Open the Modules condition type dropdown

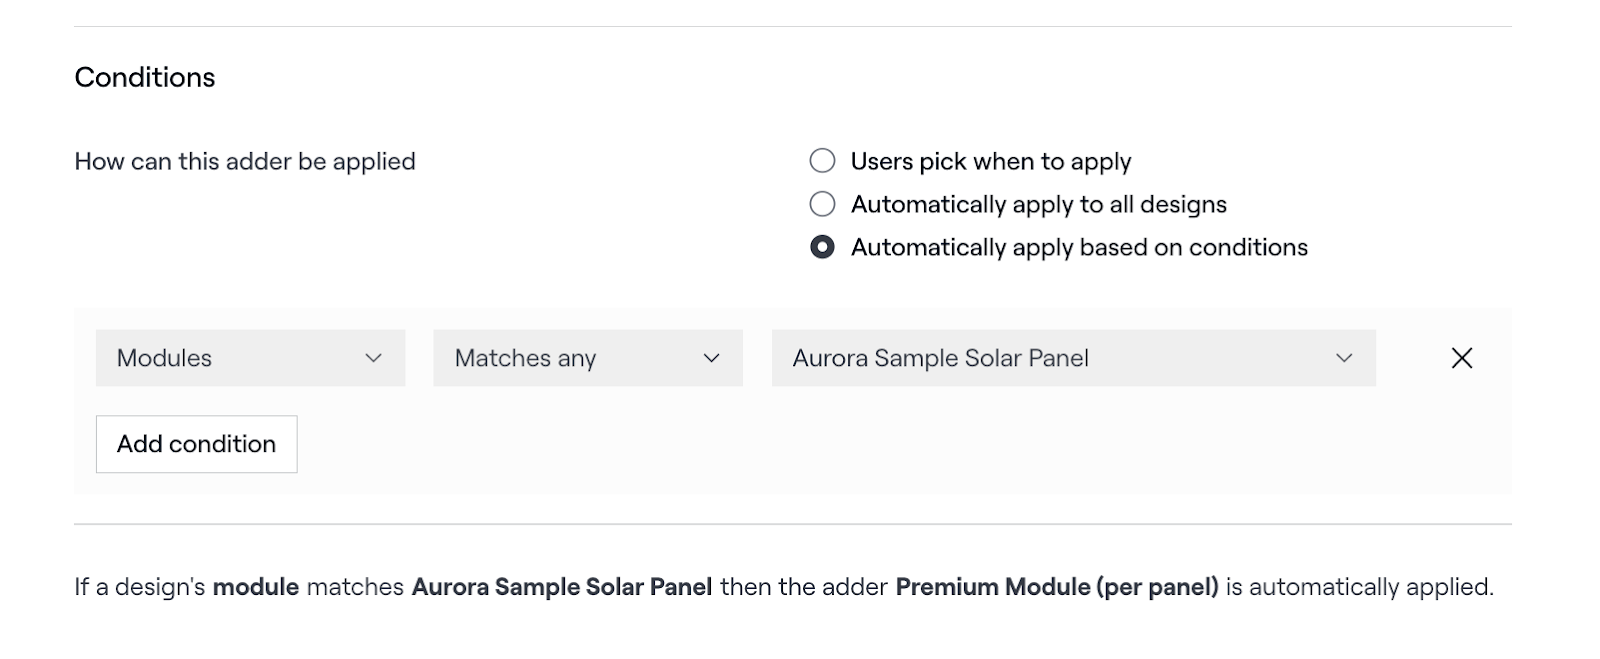250,358
